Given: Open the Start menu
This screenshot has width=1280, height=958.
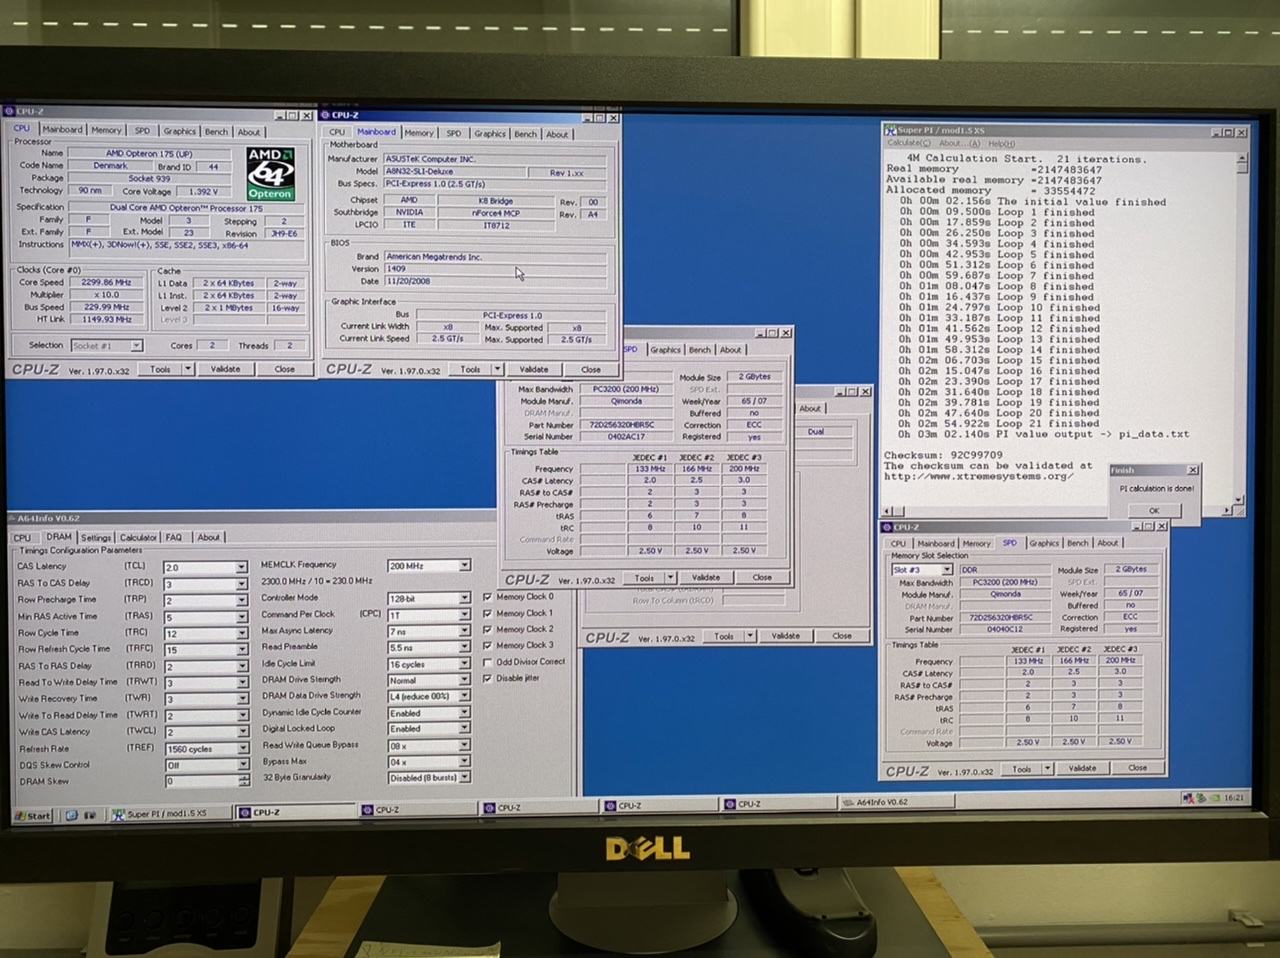Looking at the screenshot, I should pos(32,815).
